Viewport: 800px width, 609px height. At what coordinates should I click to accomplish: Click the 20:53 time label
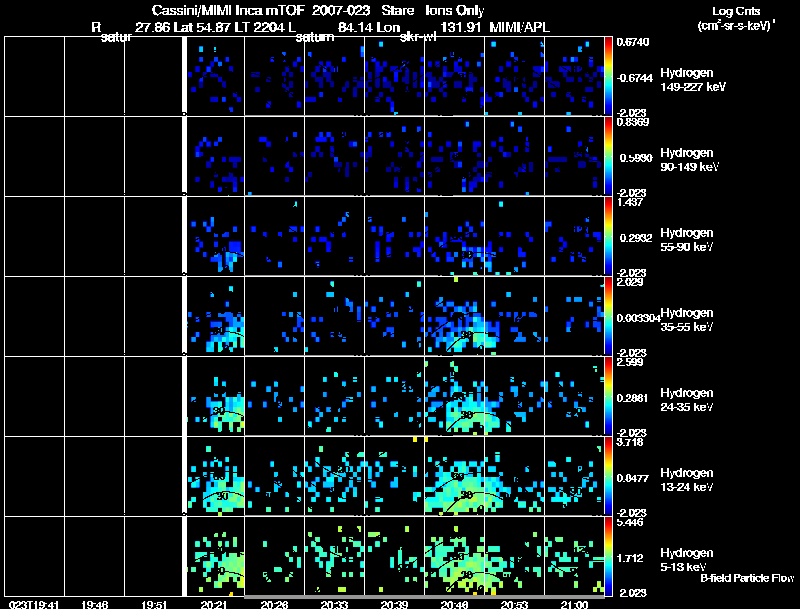pos(514,604)
